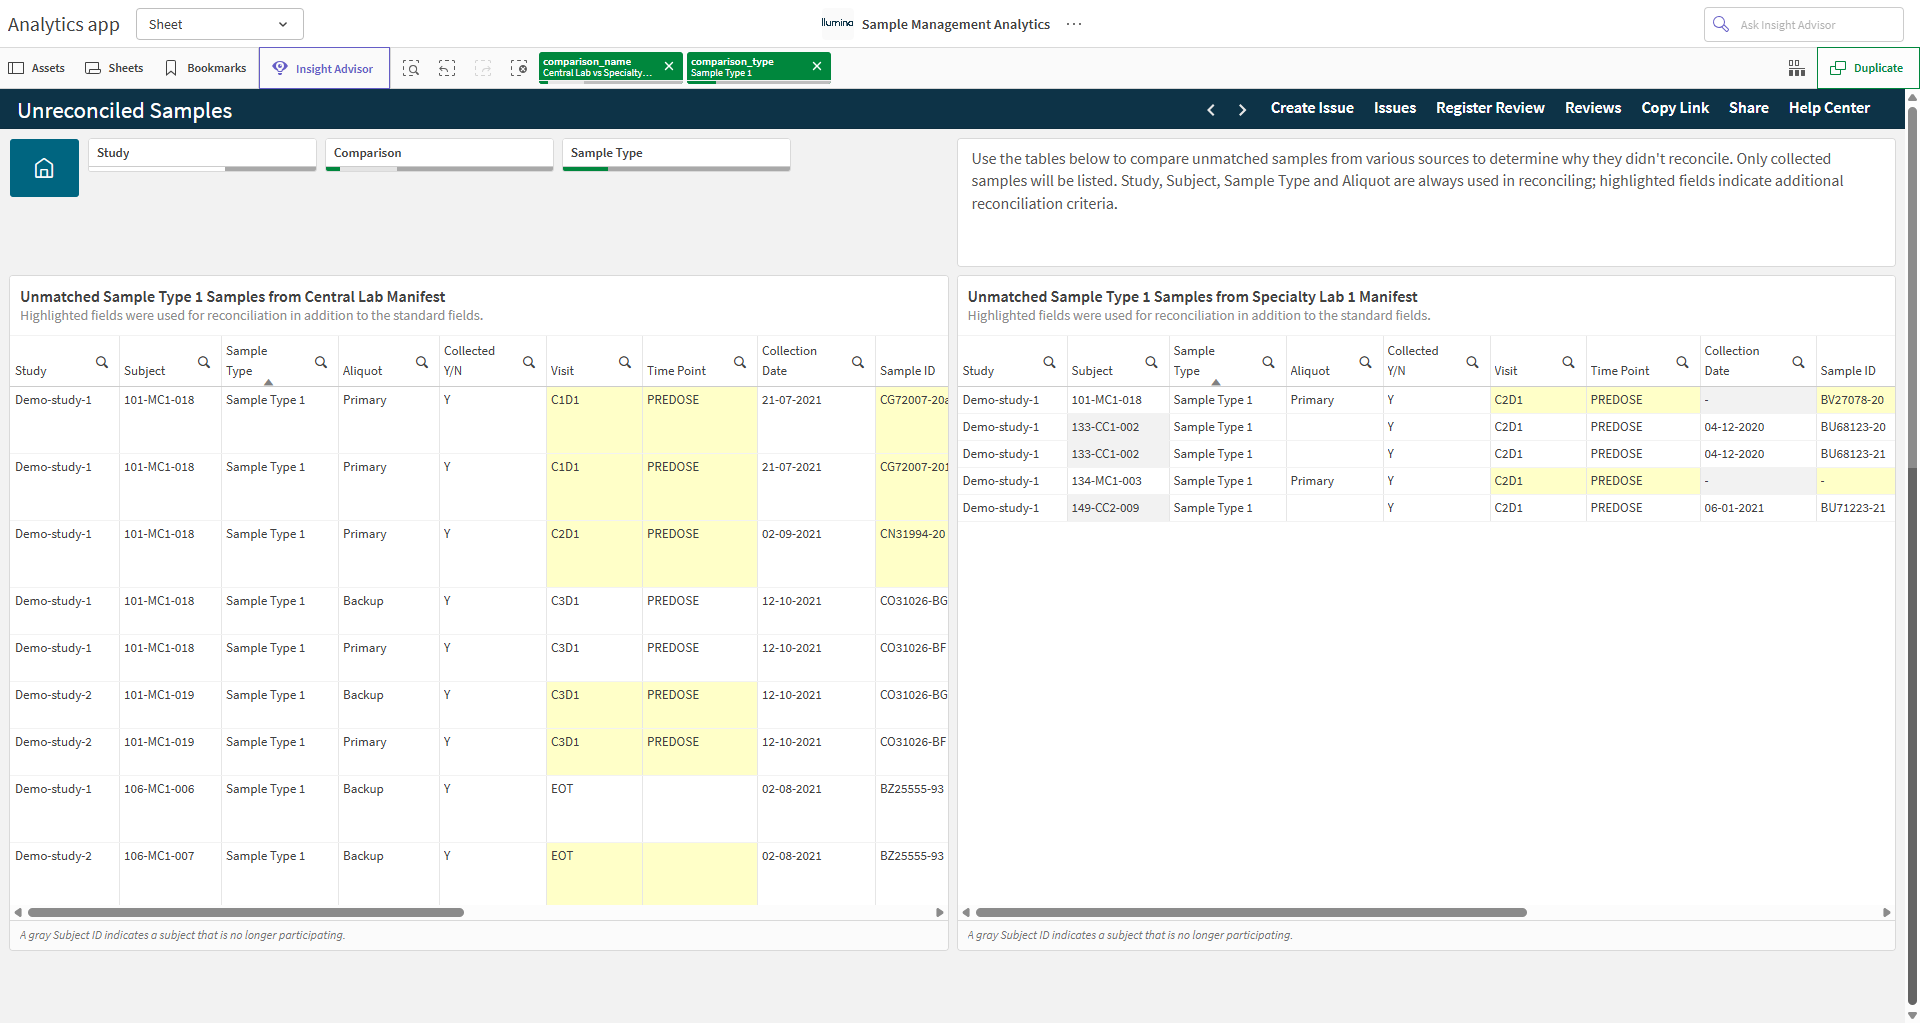This screenshot has height=1023, width=1920.
Task: Sort by Sample ID header in Central Lab table
Action: pos(907,371)
